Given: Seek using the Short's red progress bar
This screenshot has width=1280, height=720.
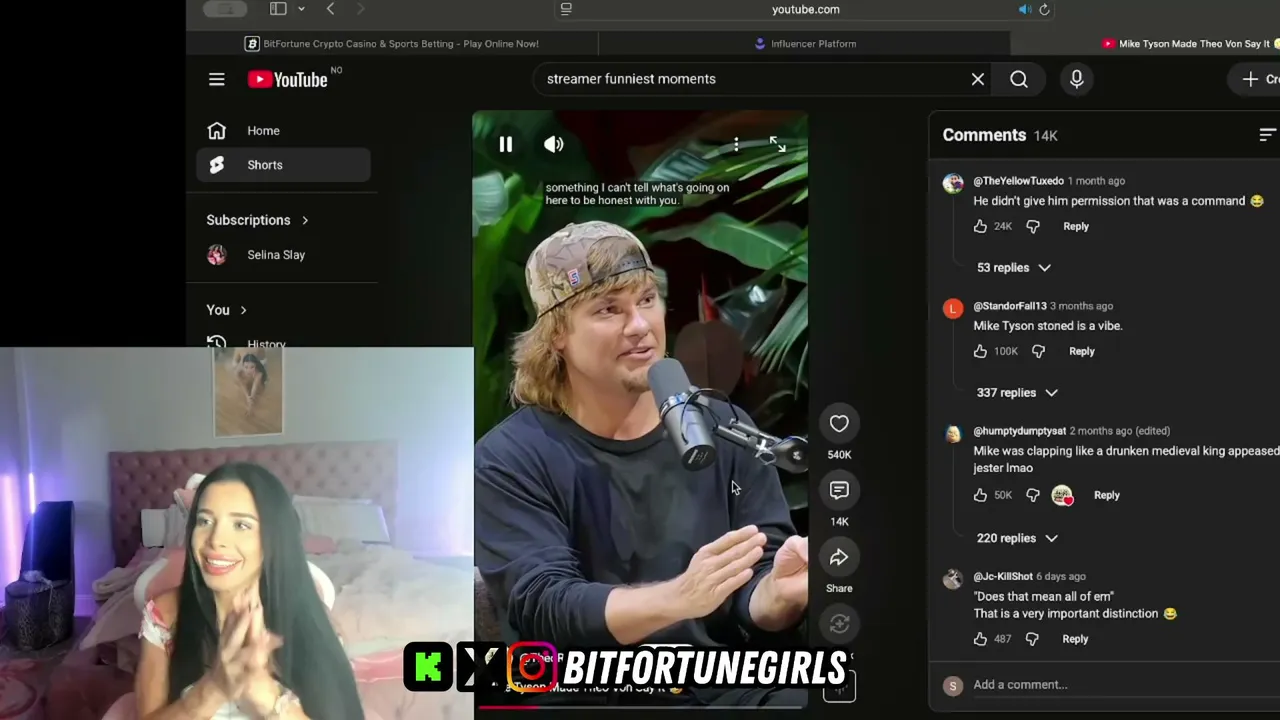Looking at the screenshot, I should [x=640, y=707].
